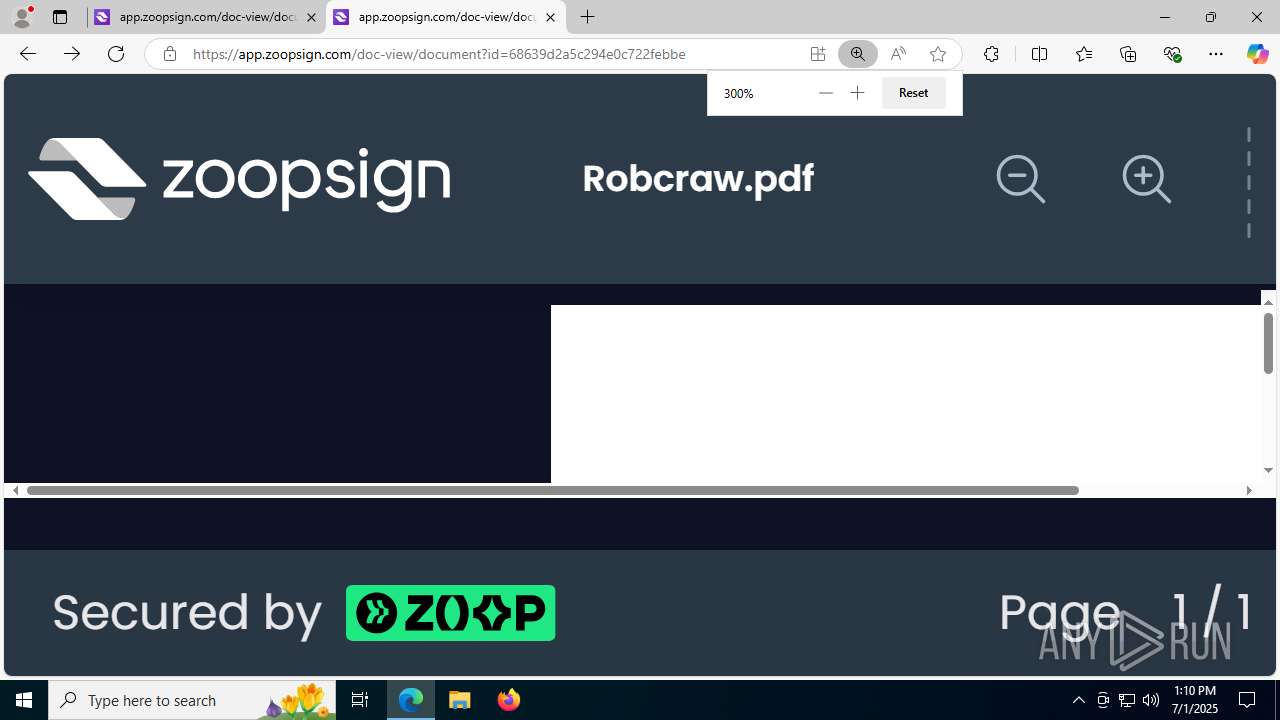Open the Extensions menu

991,54
